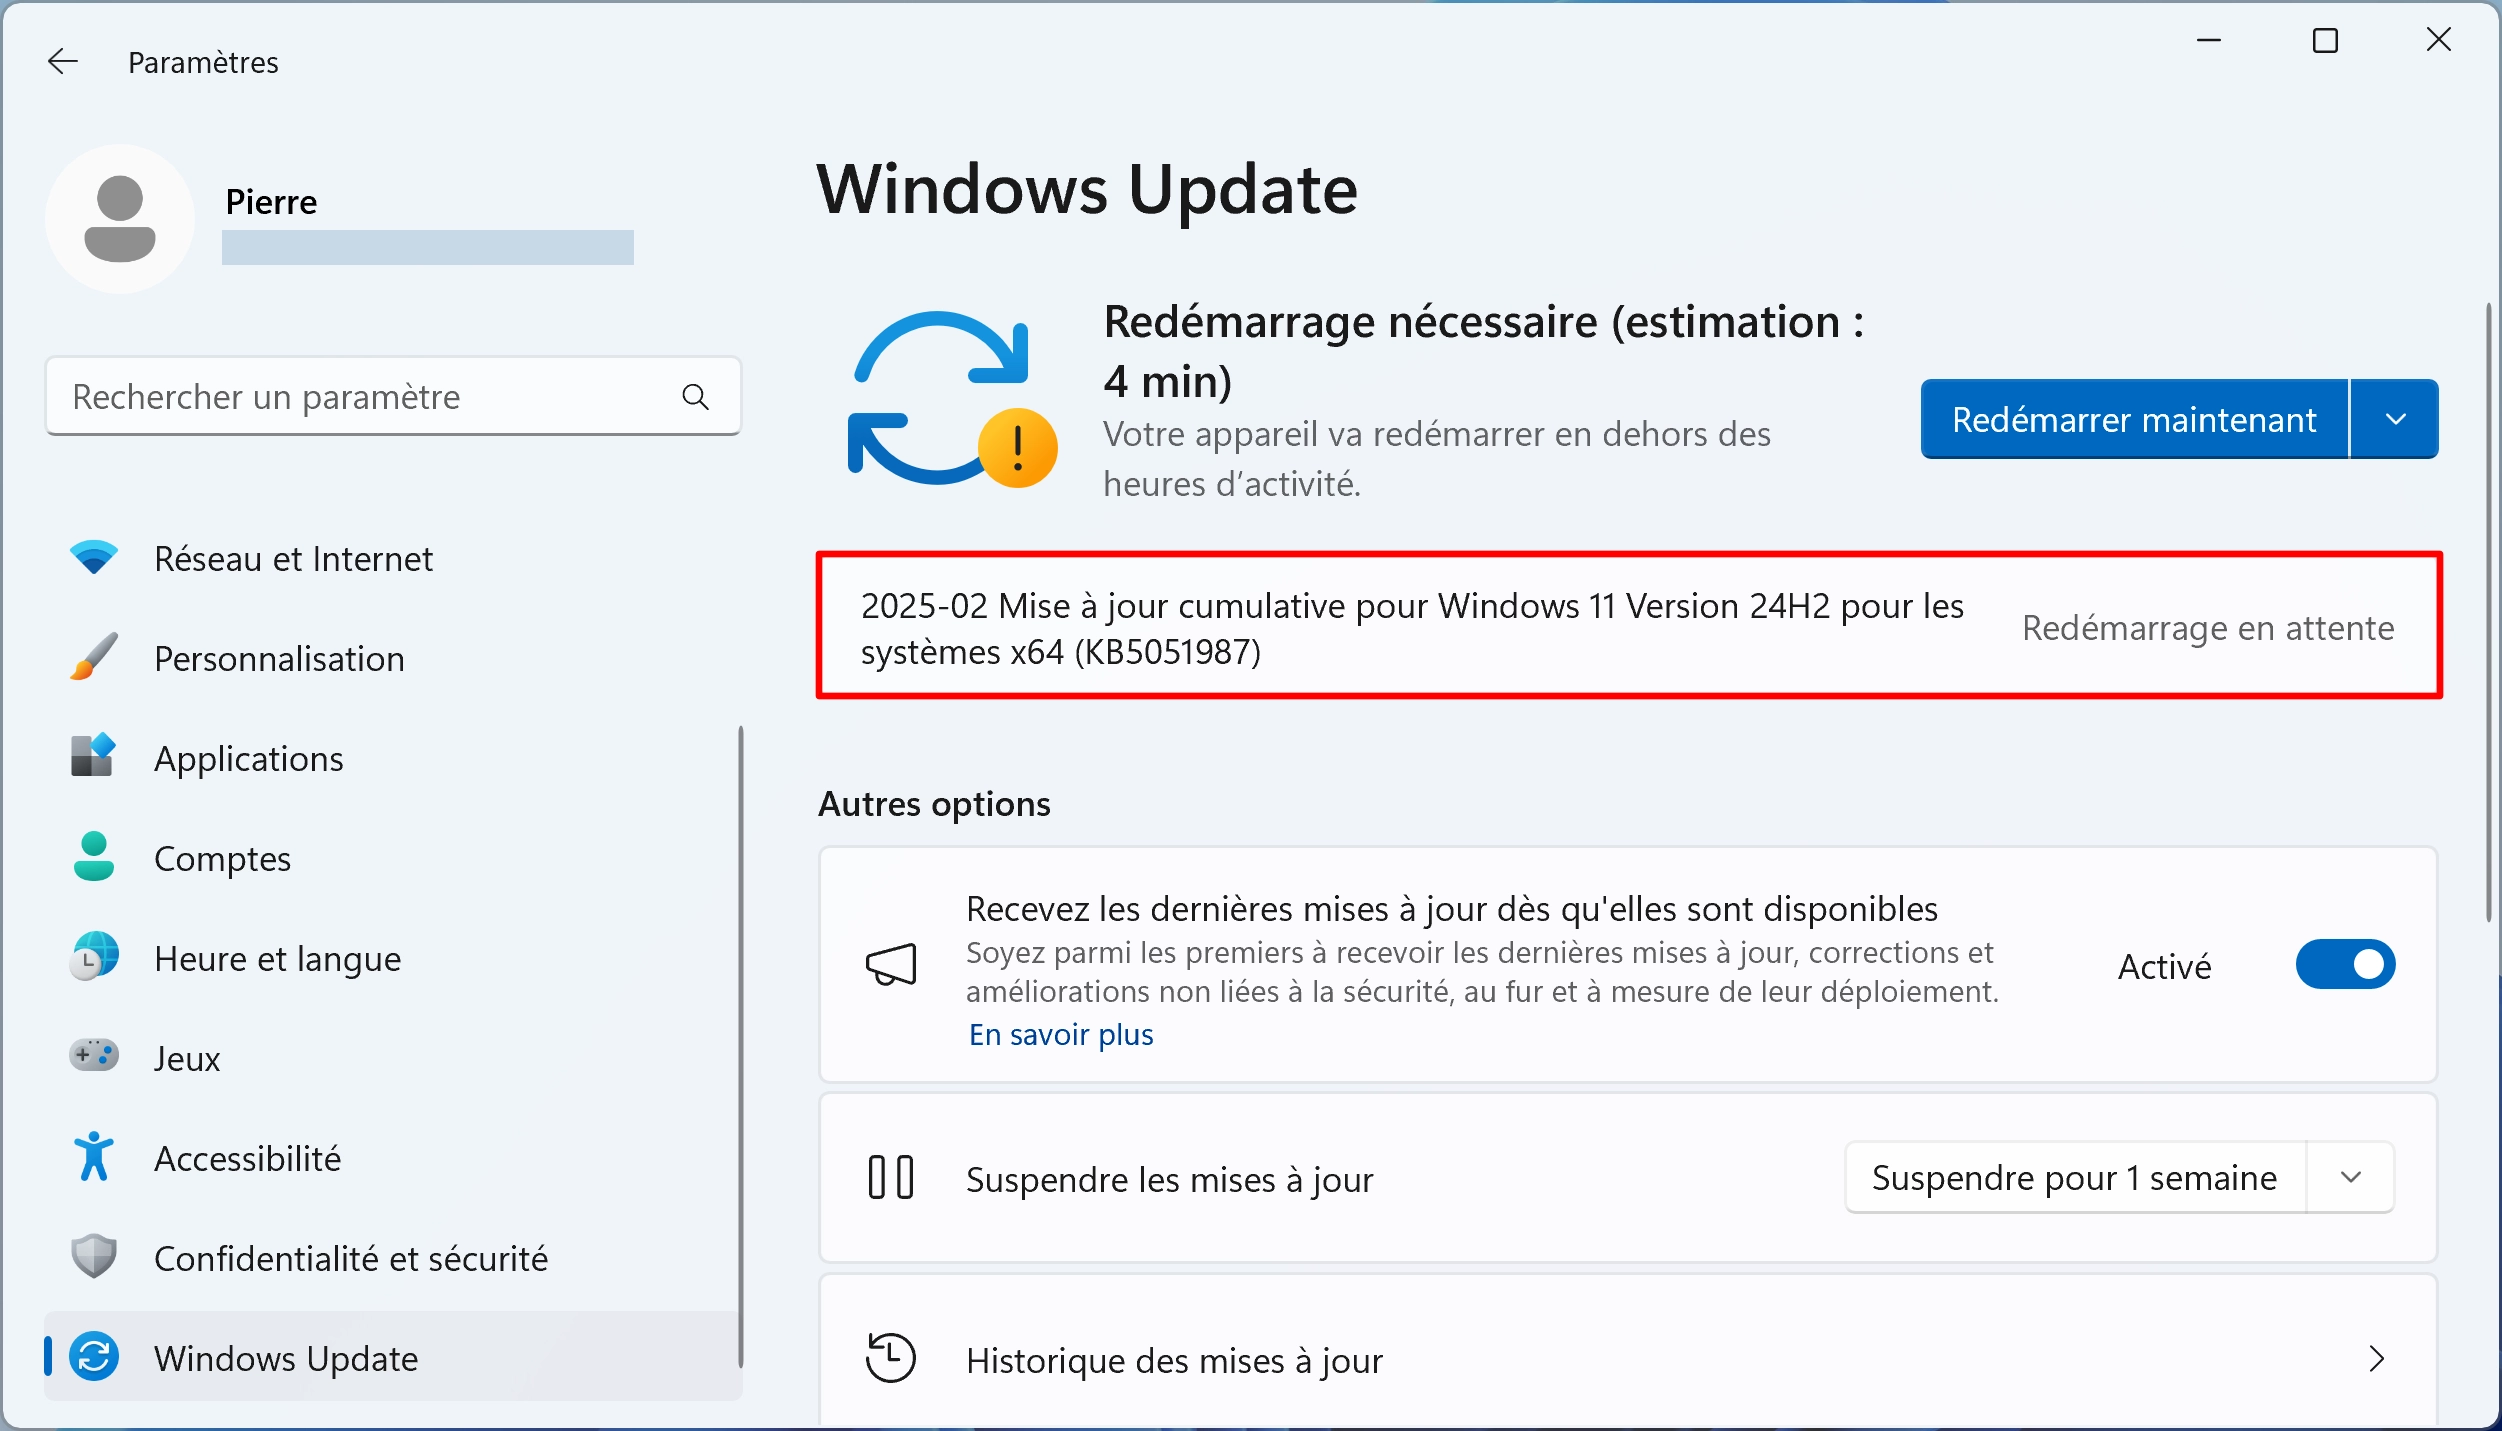Open Accessibilité settings
The image size is (2502, 1431).
392,1158
